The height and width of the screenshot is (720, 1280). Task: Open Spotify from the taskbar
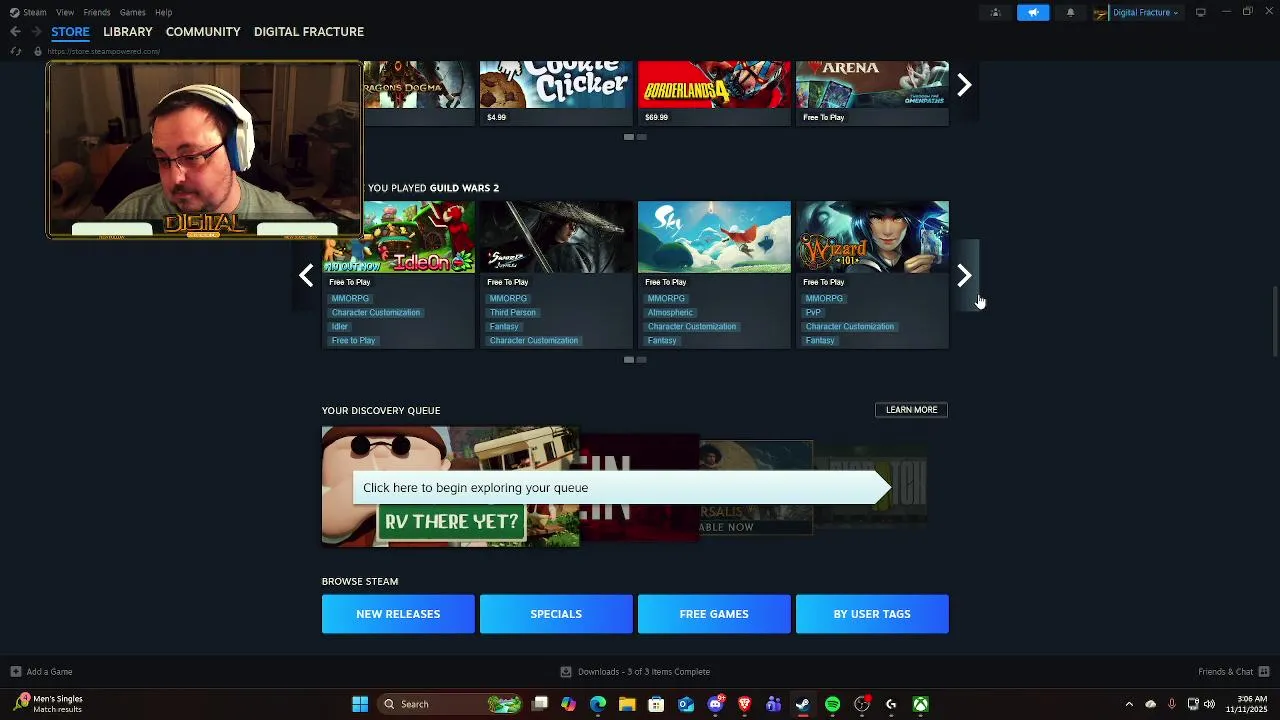tap(832, 704)
